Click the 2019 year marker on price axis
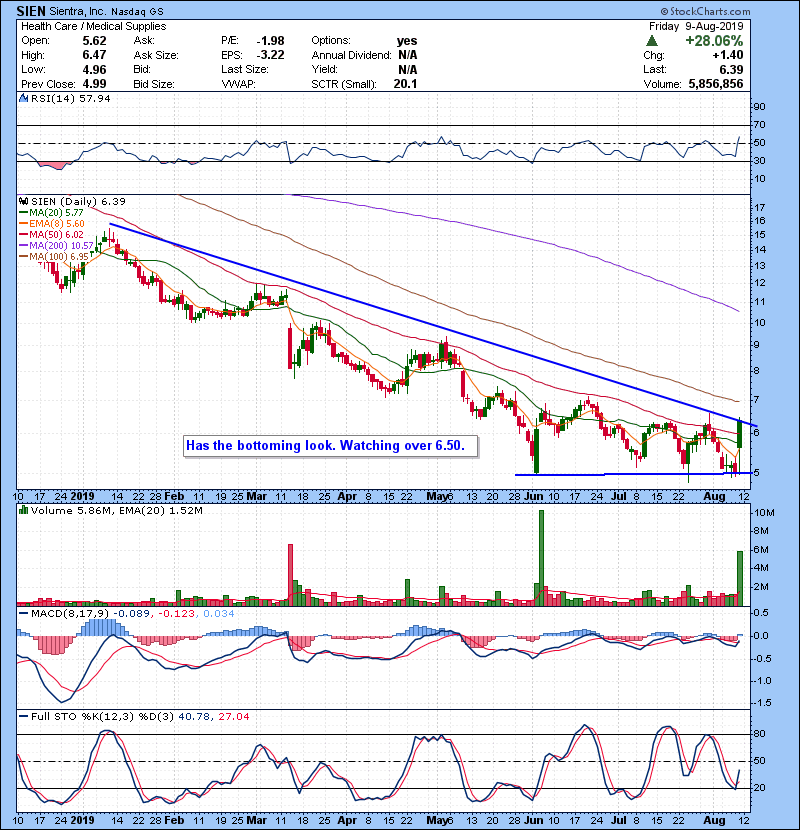 82,496
